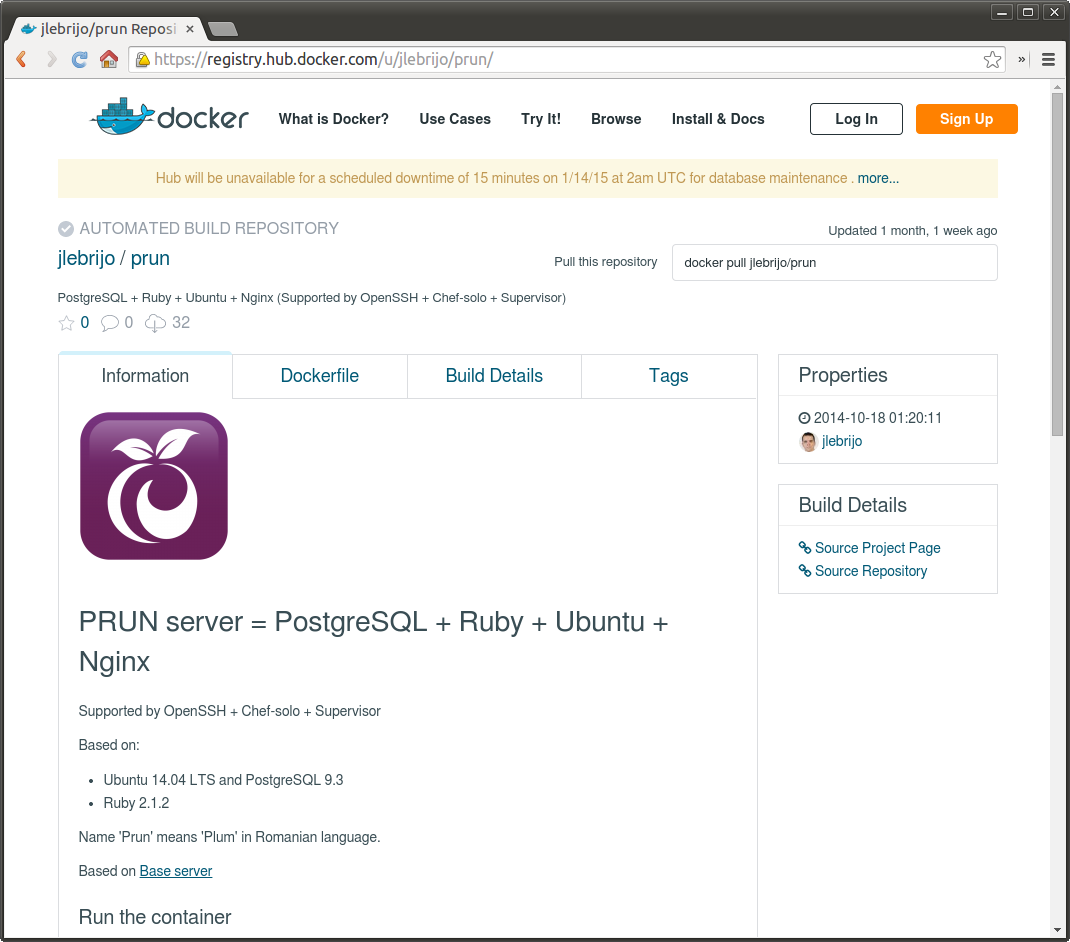
Task: Switch to the Dockerfile tab
Action: click(x=319, y=375)
